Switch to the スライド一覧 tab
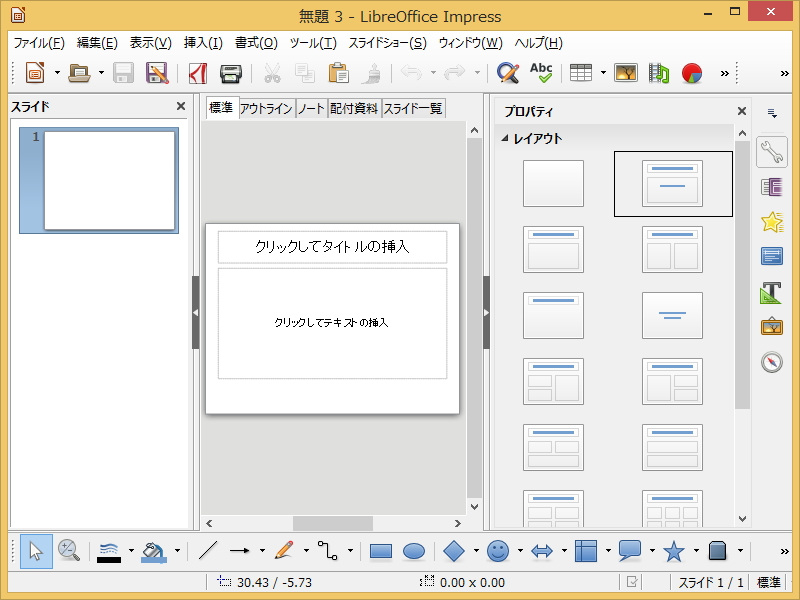Viewport: 800px width, 600px height. 413,108
